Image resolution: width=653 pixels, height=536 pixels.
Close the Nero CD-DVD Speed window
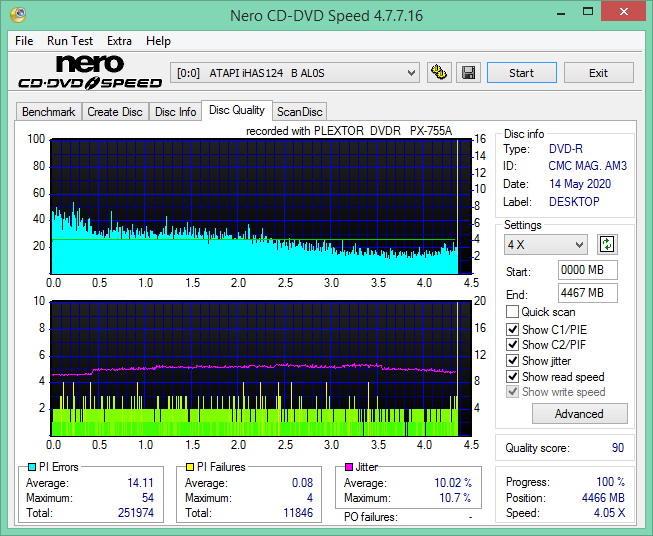[623, 12]
